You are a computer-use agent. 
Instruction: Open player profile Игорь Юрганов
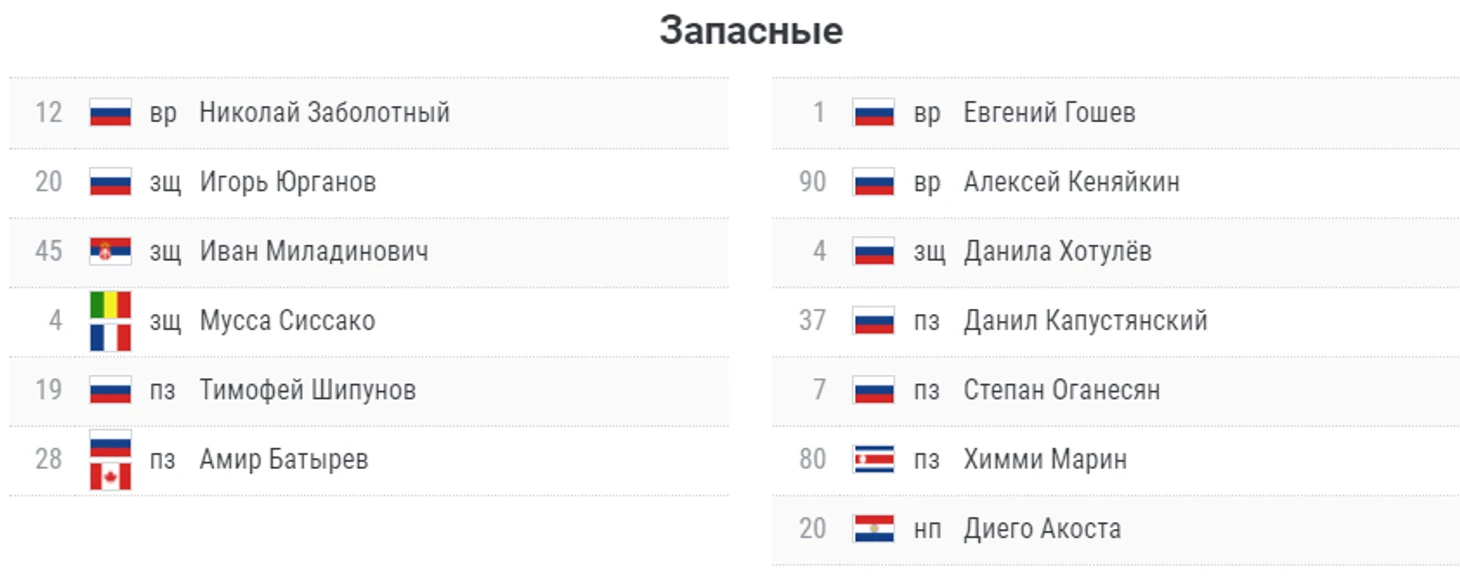288,182
